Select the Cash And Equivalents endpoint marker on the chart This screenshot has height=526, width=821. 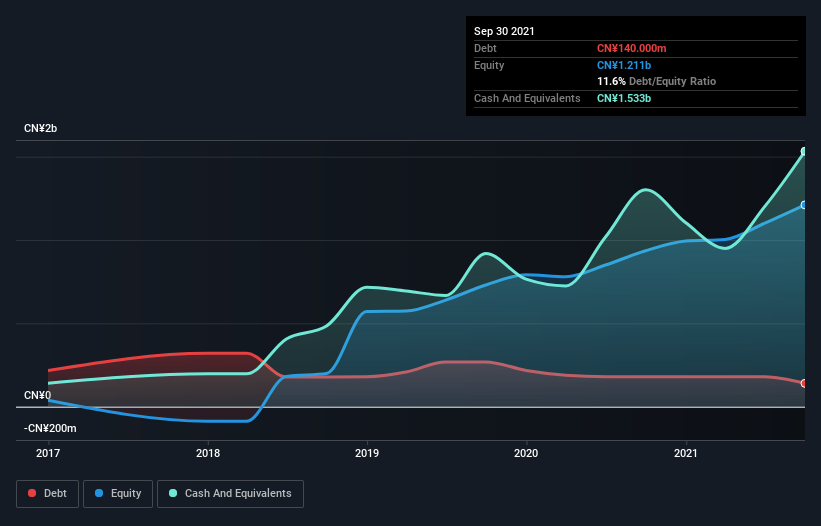point(804,151)
